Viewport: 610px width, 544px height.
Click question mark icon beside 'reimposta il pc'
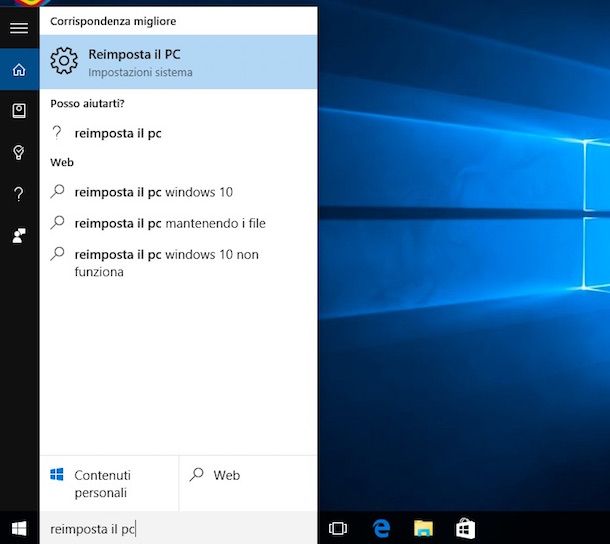[57, 133]
